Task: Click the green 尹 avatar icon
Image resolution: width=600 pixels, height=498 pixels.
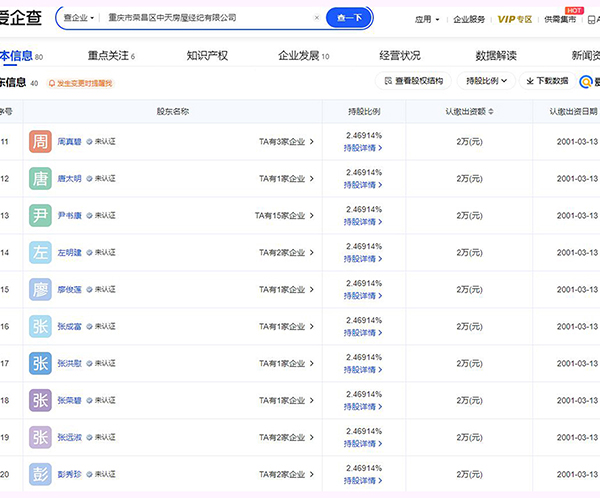Action: (x=40, y=216)
